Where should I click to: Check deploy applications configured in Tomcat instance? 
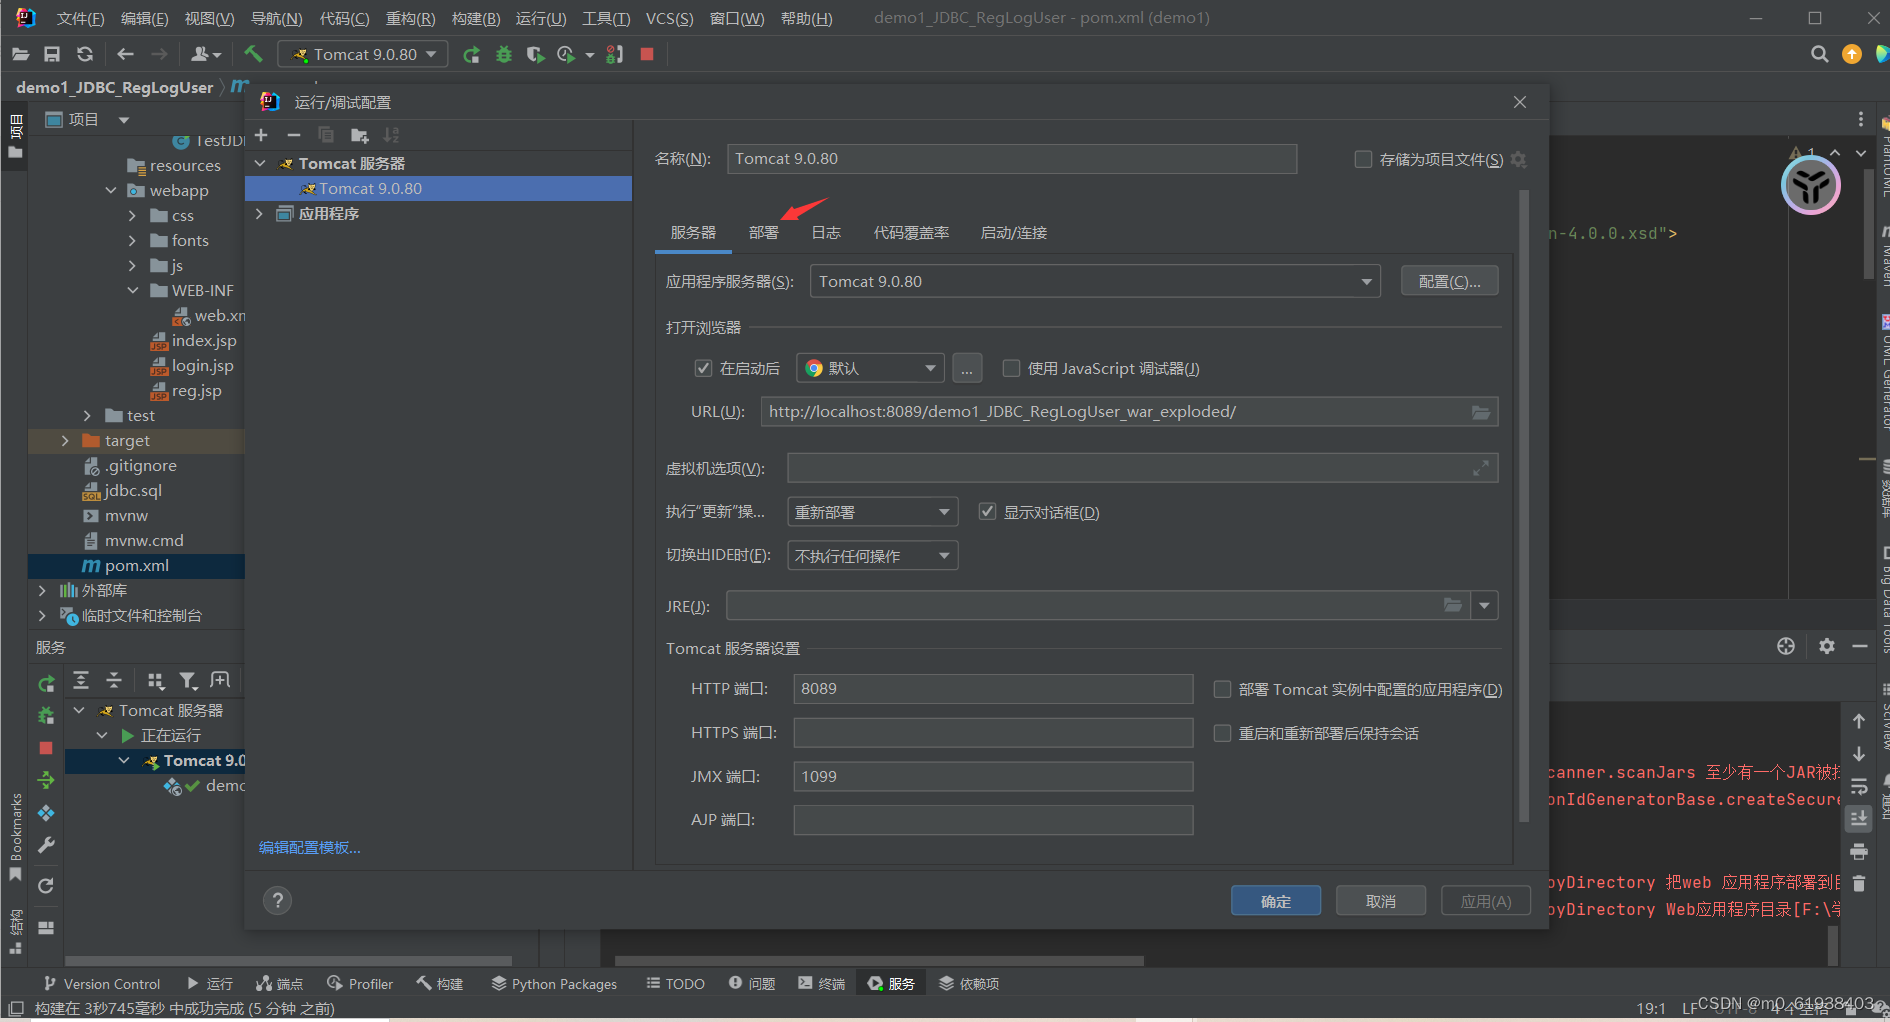point(1222,689)
